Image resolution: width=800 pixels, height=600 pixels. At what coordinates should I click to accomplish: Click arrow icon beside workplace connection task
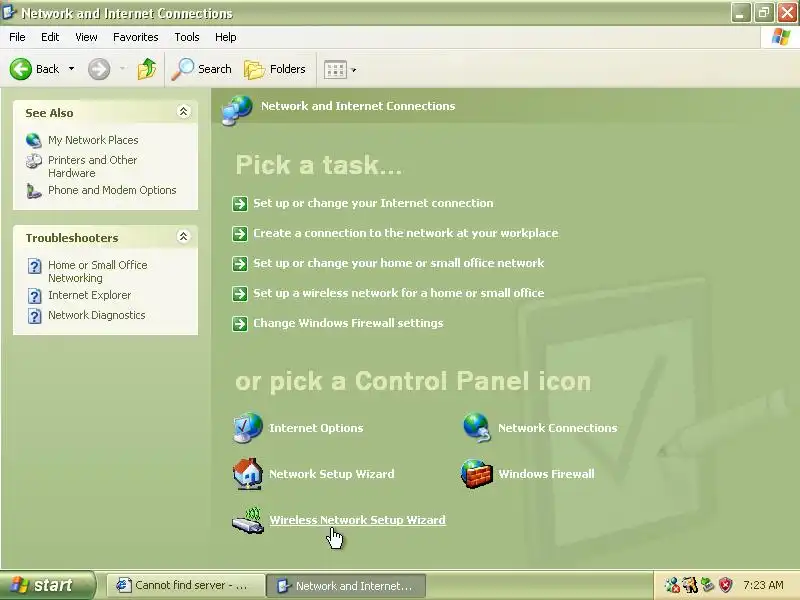click(240, 234)
